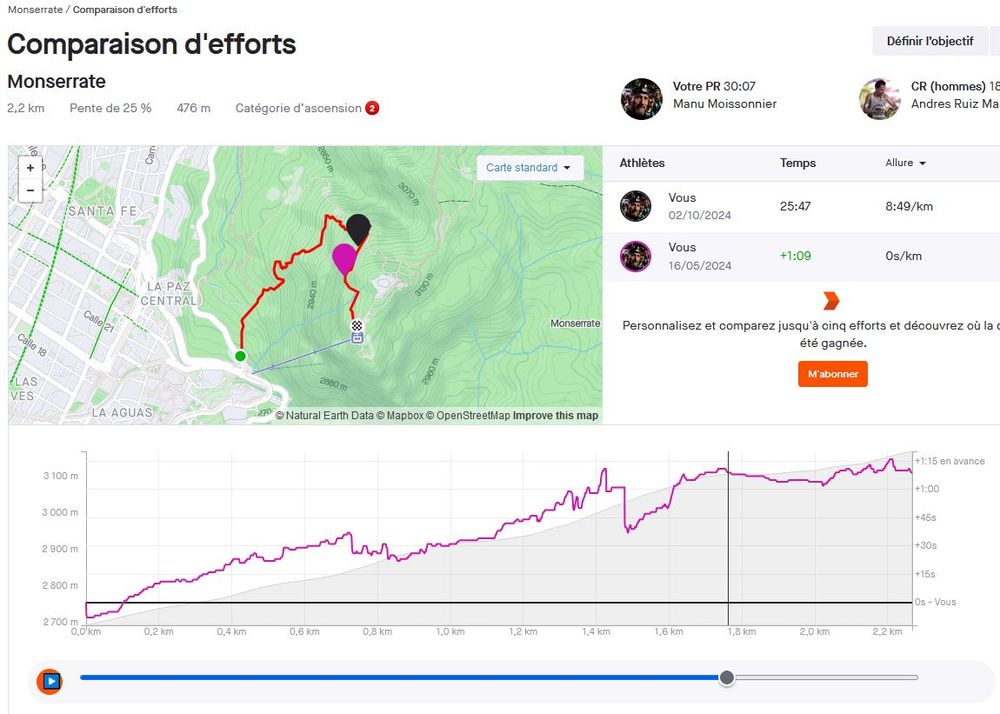The height and width of the screenshot is (714, 1000).
Task: Click the orange chevron subscription icon
Action: click(831, 301)
